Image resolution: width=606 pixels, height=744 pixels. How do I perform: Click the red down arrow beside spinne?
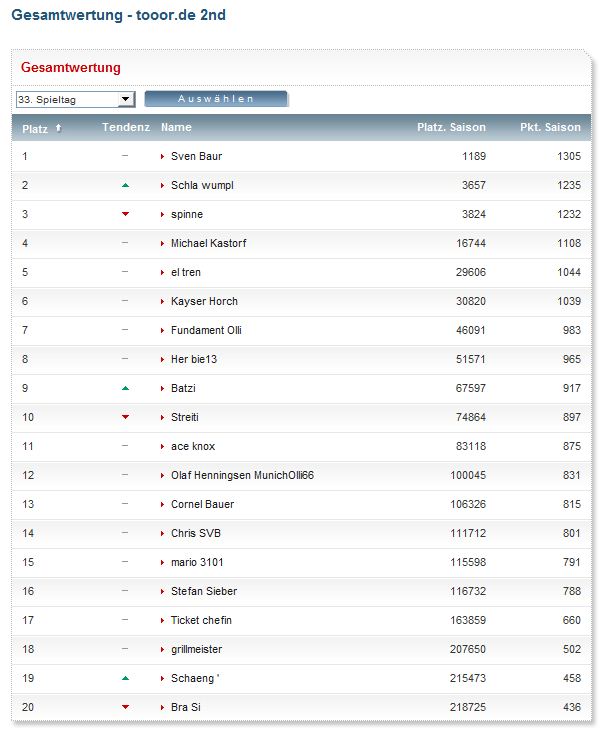coord(125,214)
